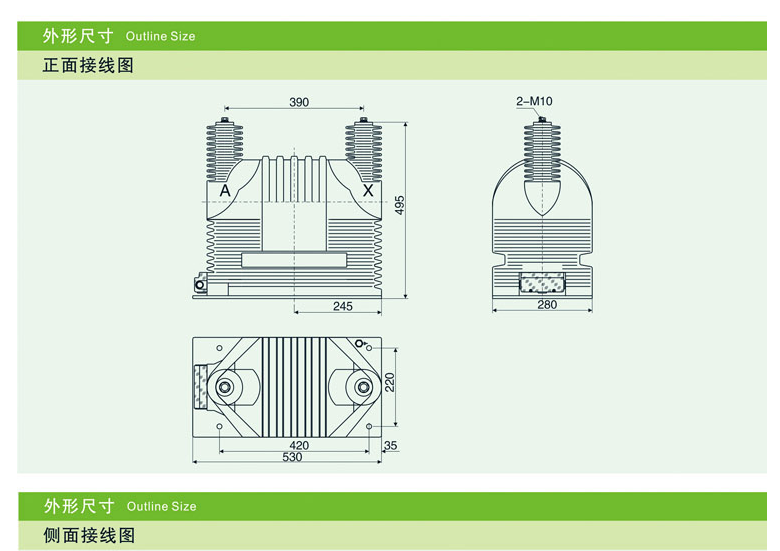Click the 245 dimension value
The height and width of the screenshot is (551, 780).
coord(343,306)
